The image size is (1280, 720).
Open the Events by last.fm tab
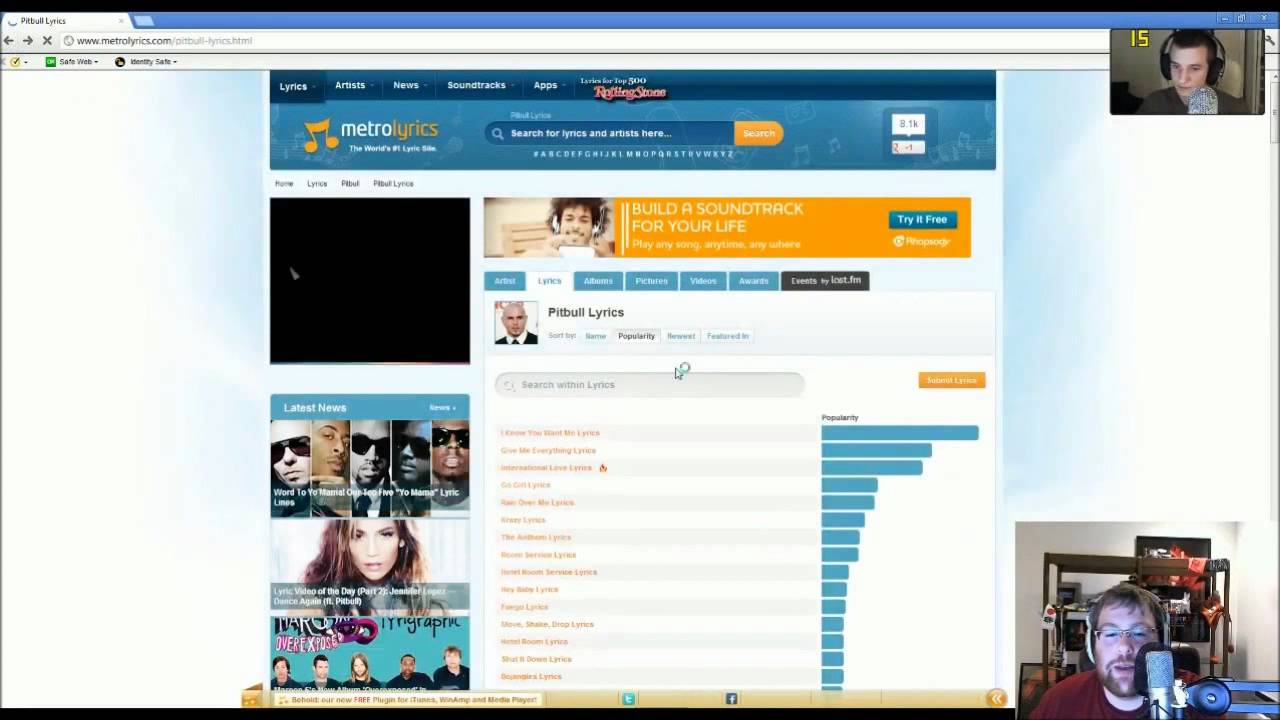tap(825, 281)
